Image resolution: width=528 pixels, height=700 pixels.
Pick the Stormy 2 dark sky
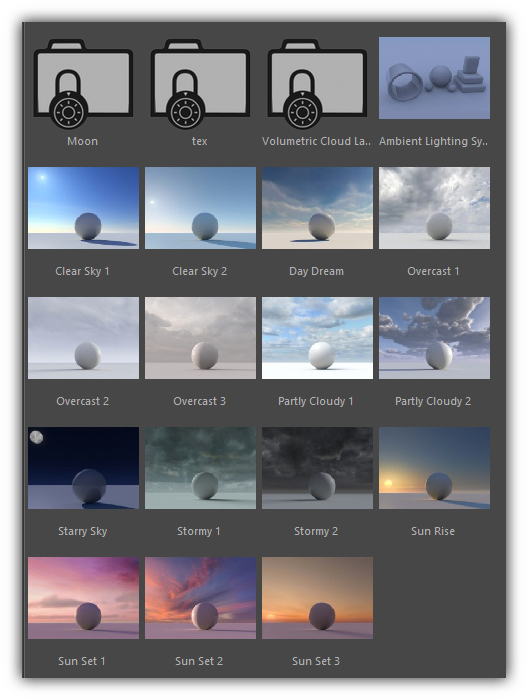[317, 468]
